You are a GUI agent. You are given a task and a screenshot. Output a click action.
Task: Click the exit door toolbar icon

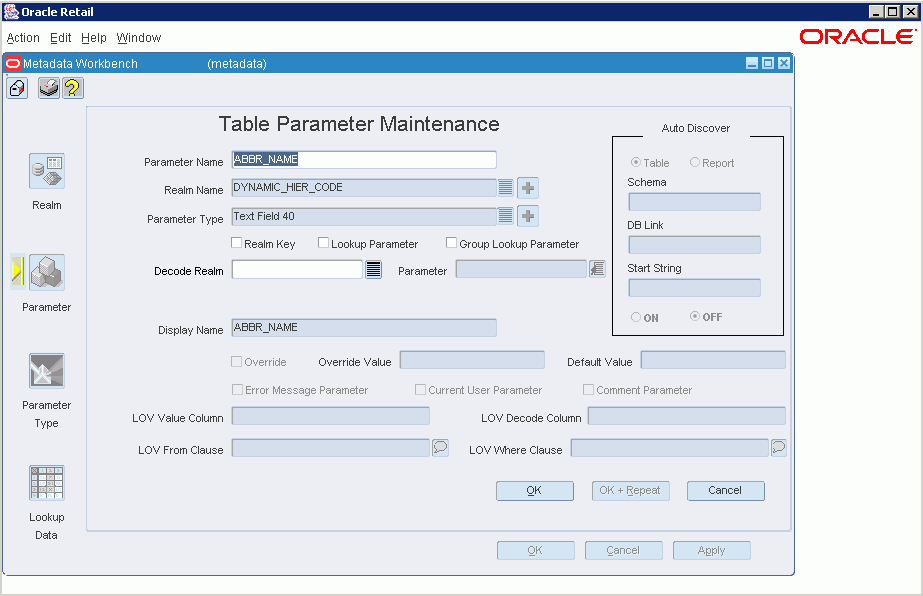[x=17, y=88]
